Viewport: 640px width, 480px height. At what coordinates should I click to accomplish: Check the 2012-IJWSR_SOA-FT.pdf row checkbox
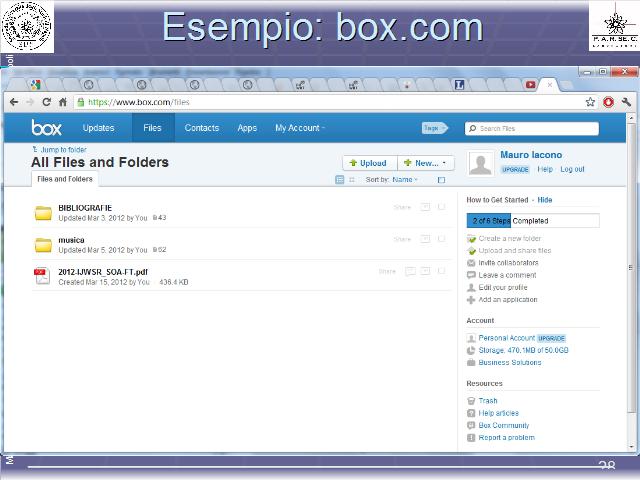coord(441,271)
